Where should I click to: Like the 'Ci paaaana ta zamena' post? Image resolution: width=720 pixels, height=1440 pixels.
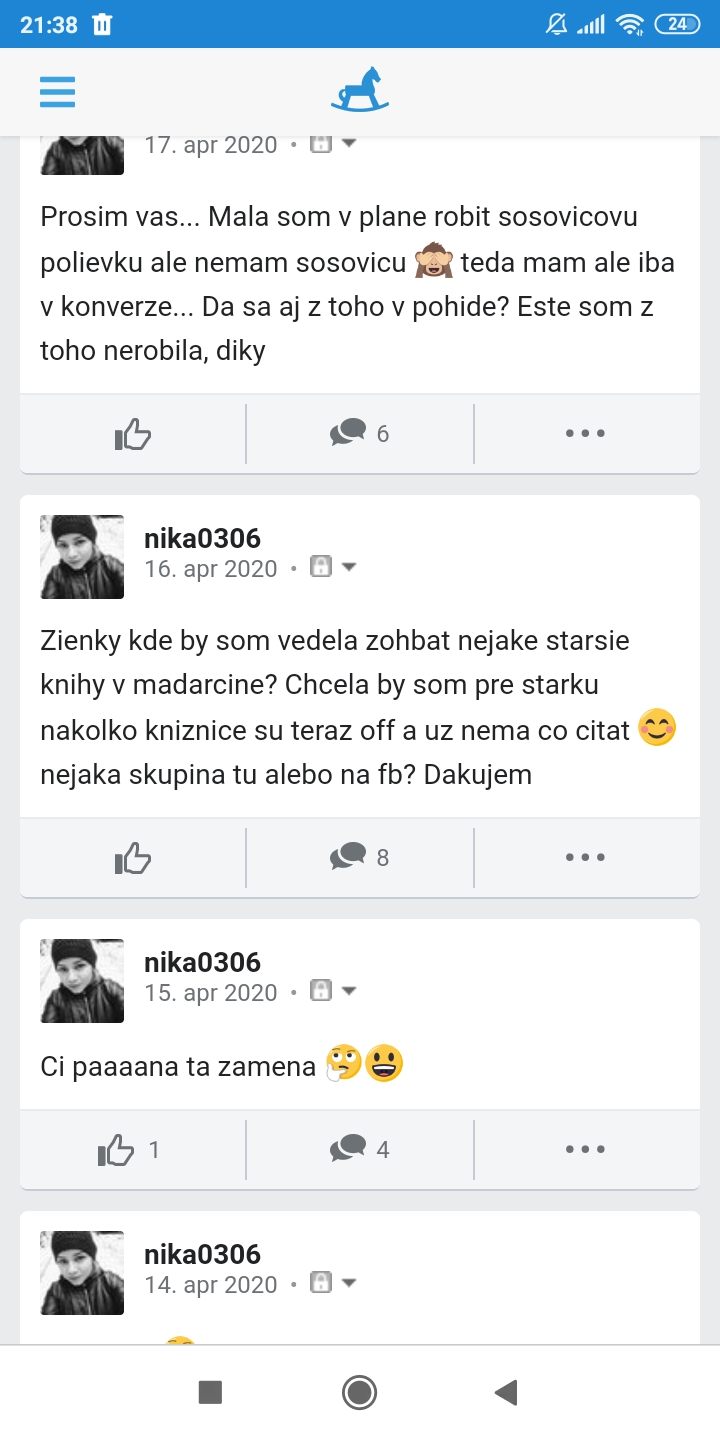130,1150
